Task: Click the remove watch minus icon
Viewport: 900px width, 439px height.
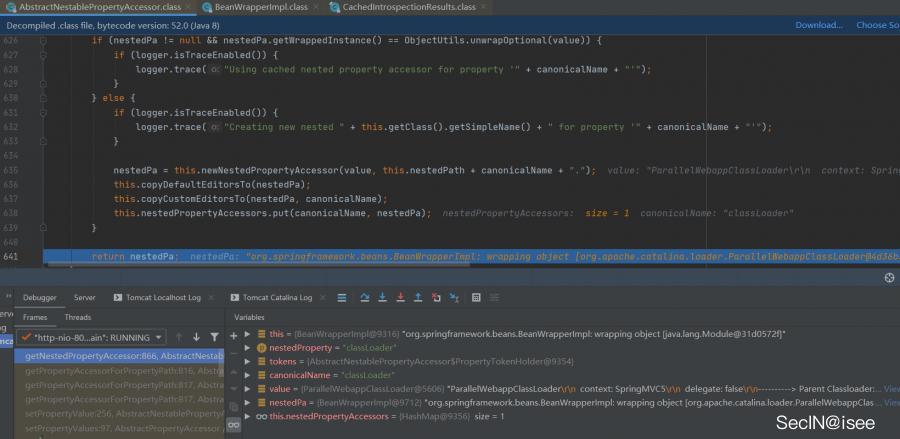Action: (x=234, y=353)
